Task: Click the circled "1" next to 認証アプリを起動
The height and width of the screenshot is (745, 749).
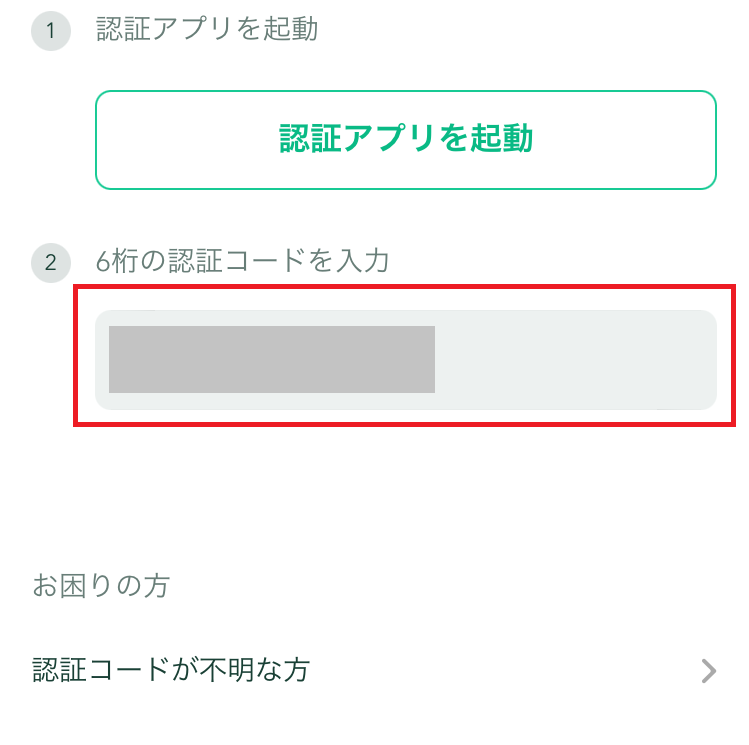Action: tap(51, 31)
